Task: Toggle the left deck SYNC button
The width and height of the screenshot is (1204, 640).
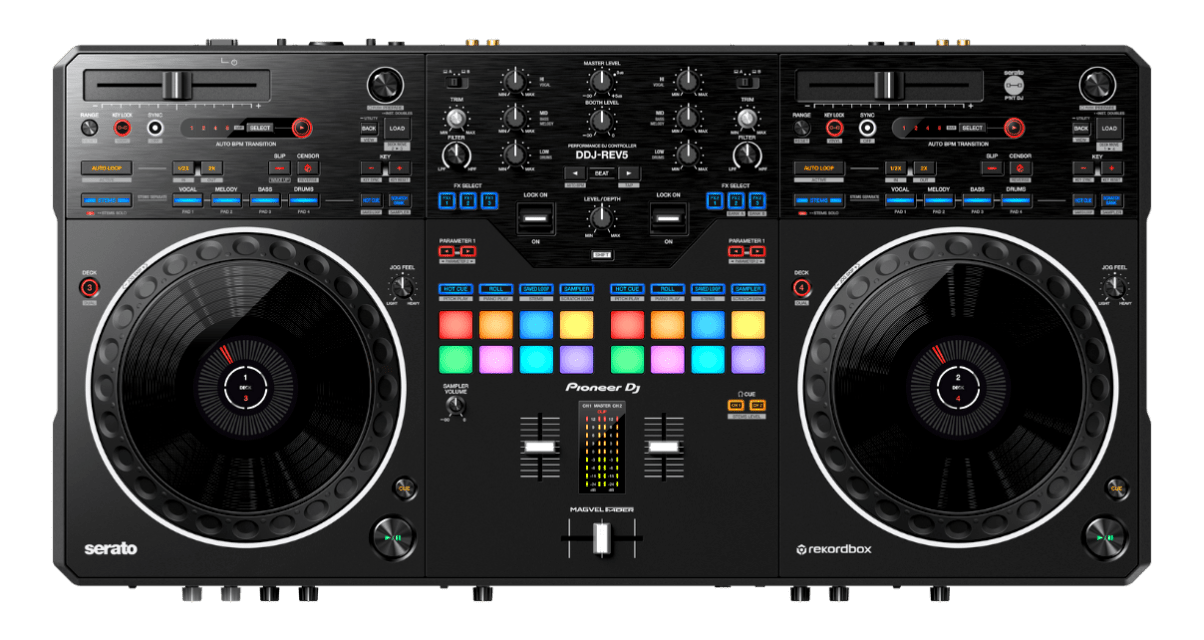Action: click(x=155, y=128)
